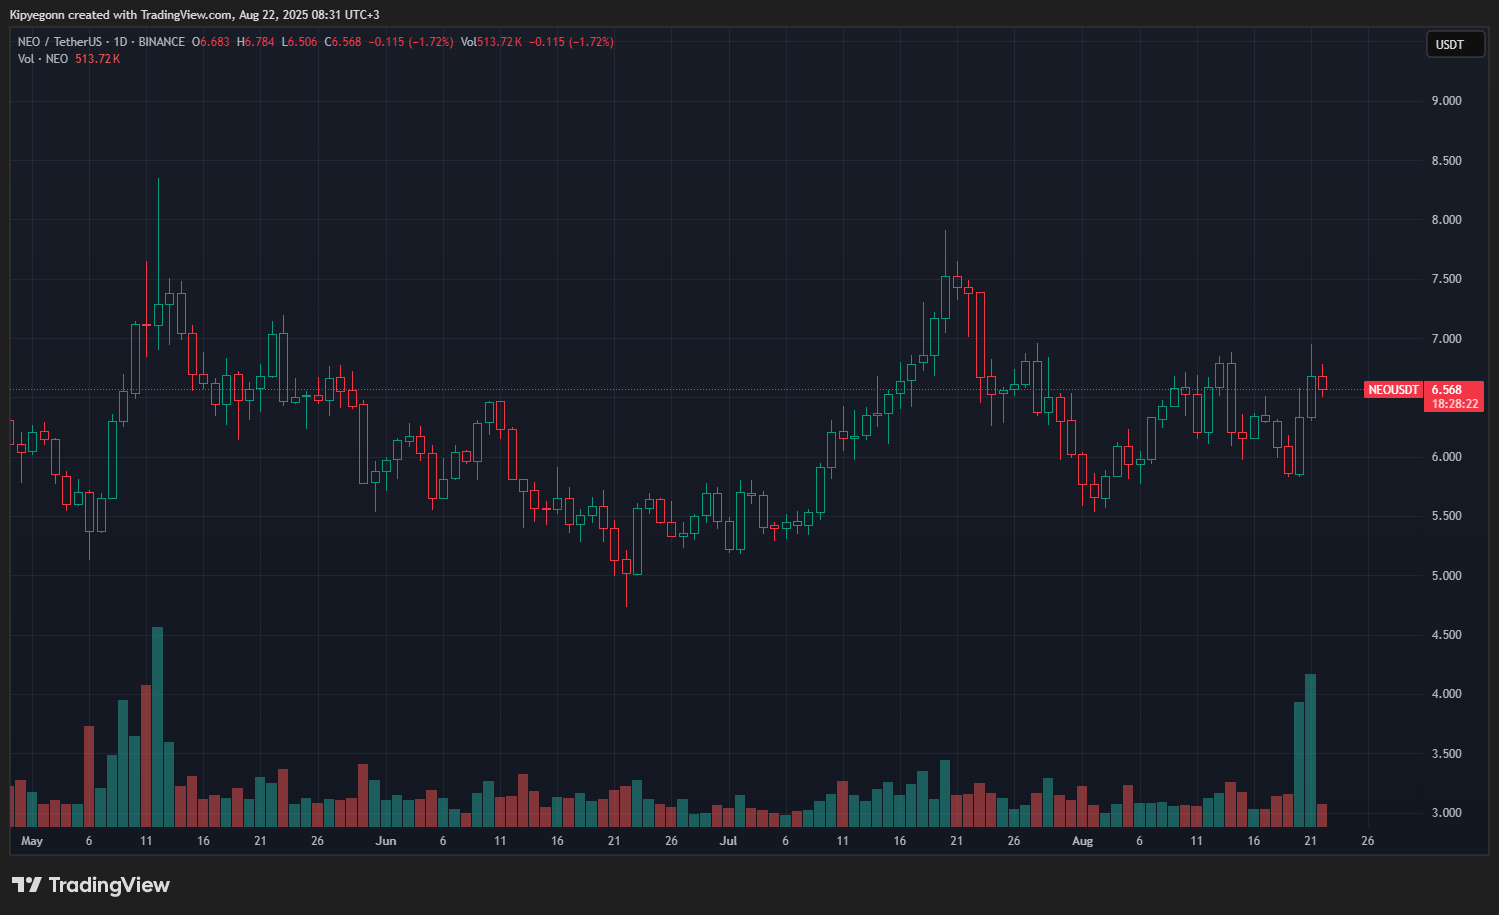This screenshot has width=1499, height=915.
Task: Click the Aug marker on time axis
Action: 1082,841
